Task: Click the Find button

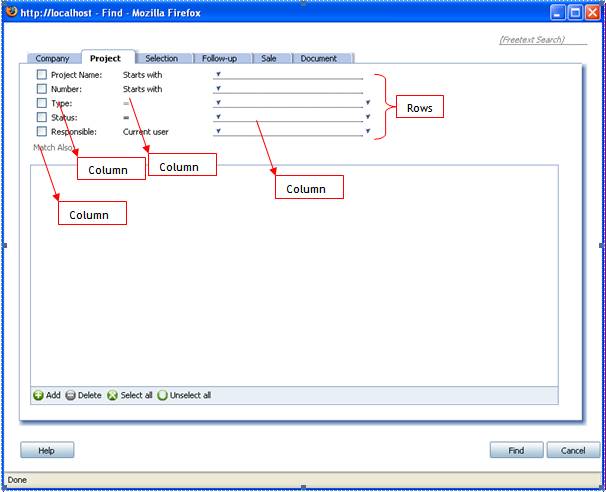Action: click(516, 450)
